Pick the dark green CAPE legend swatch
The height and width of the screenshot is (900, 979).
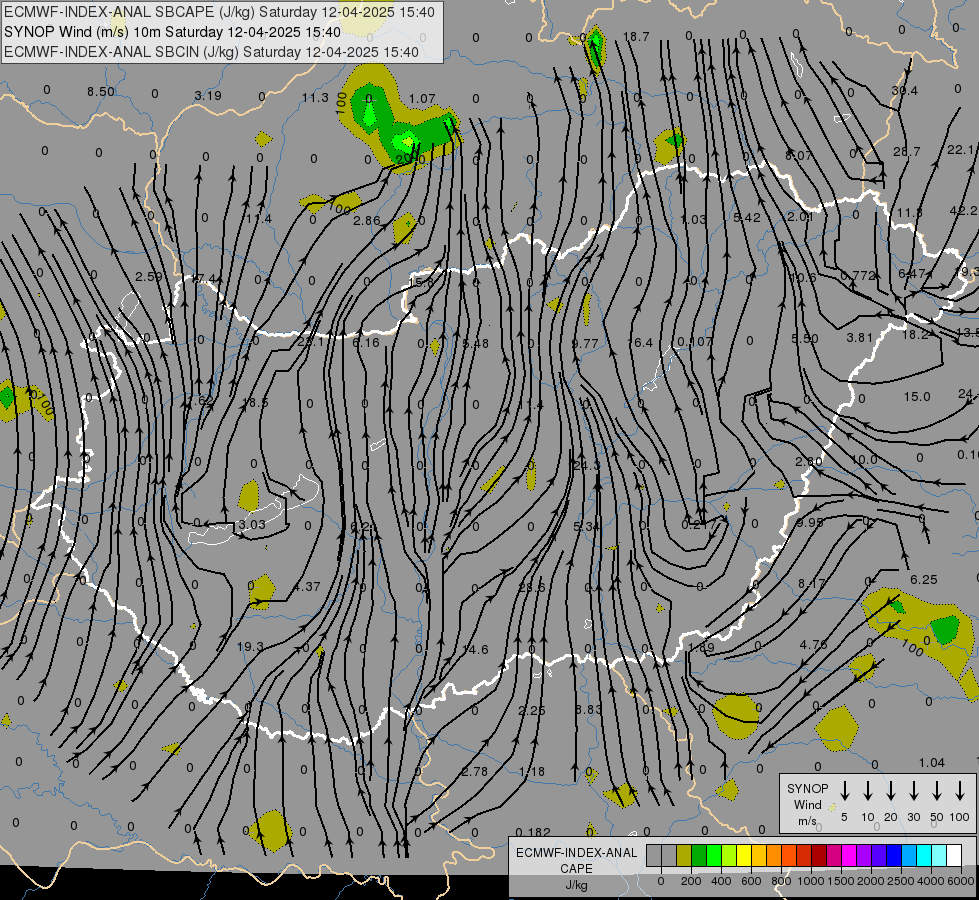(699, 855)
